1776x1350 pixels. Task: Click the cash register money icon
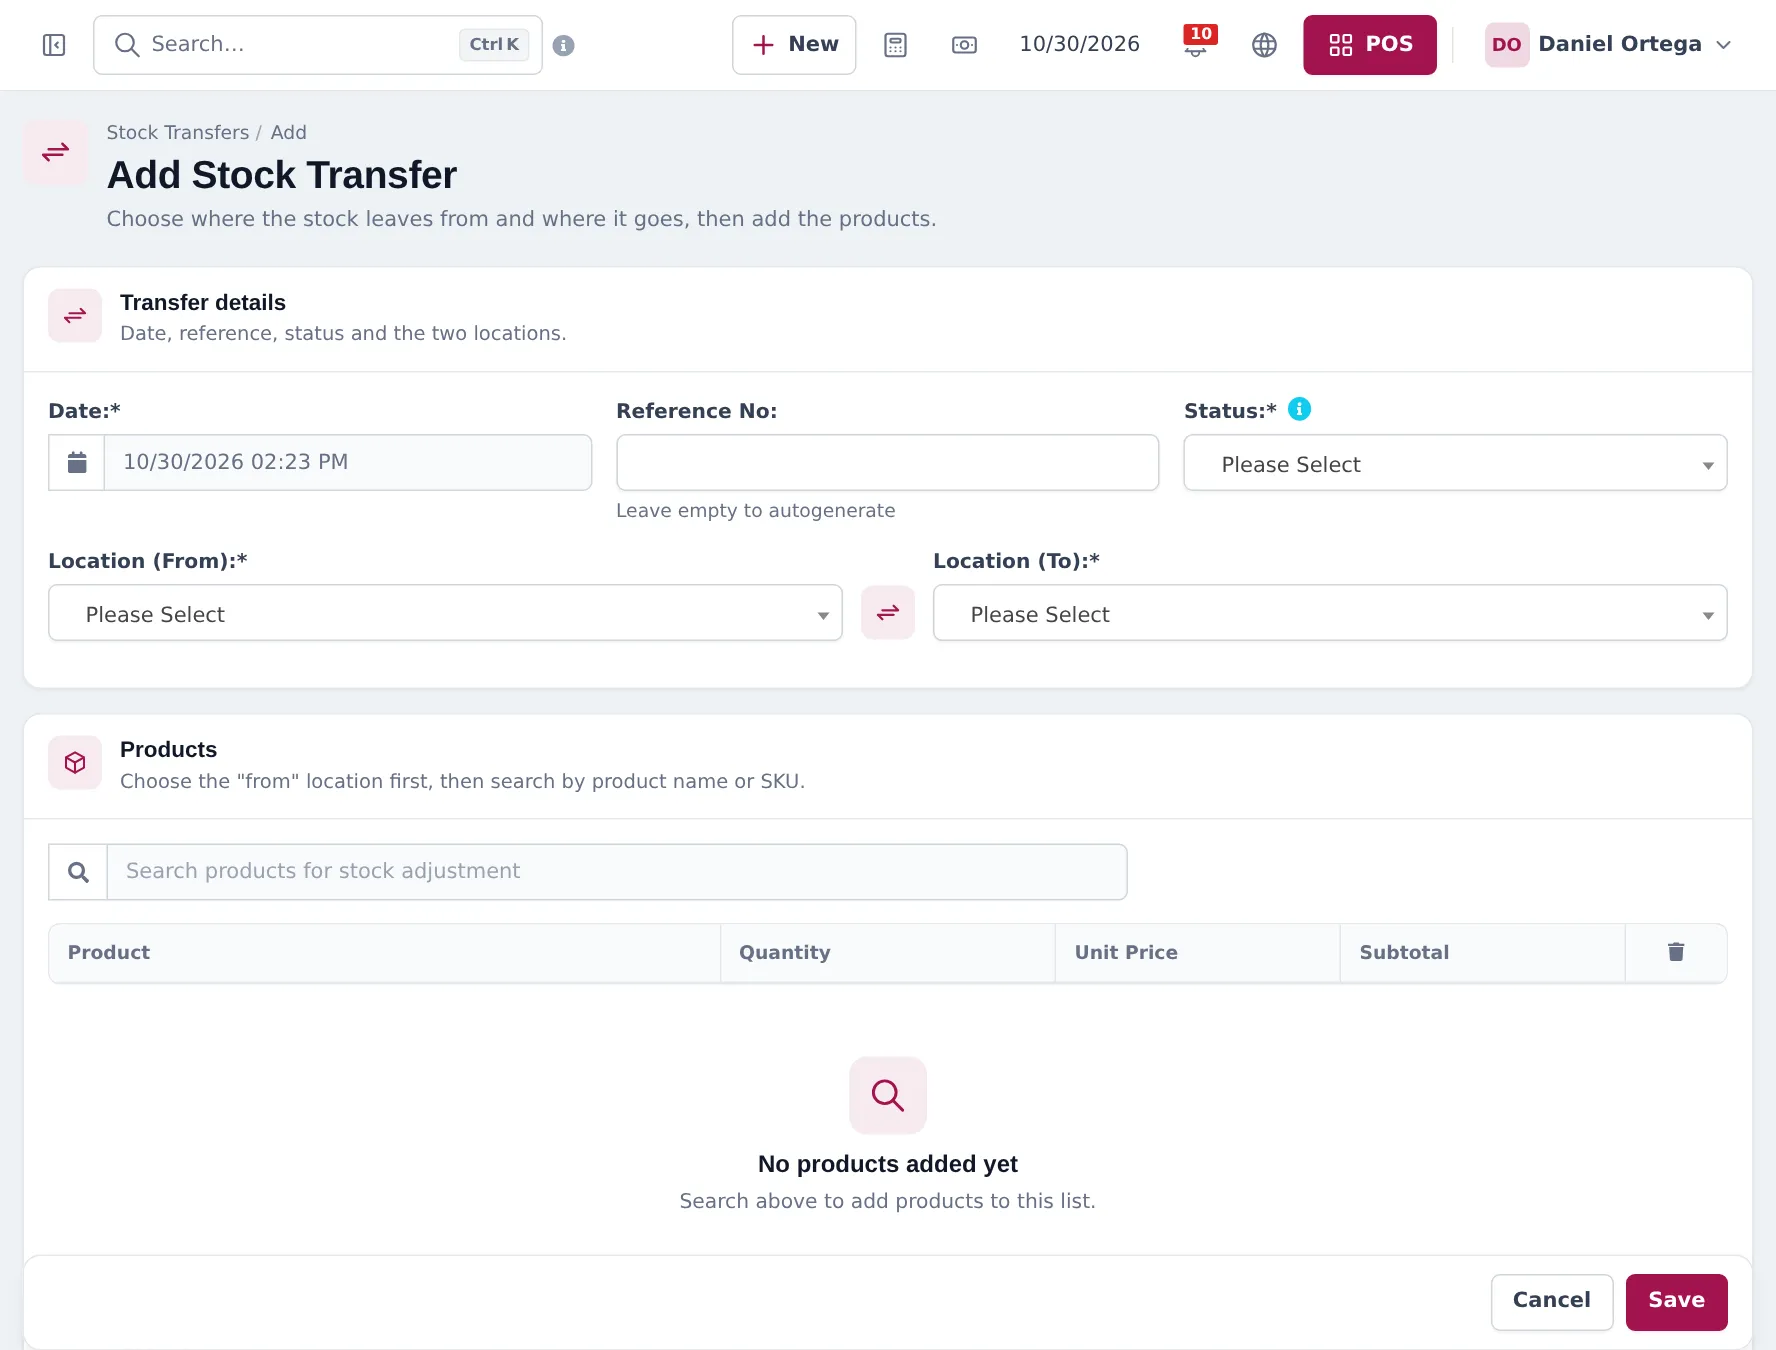[964, 45]
